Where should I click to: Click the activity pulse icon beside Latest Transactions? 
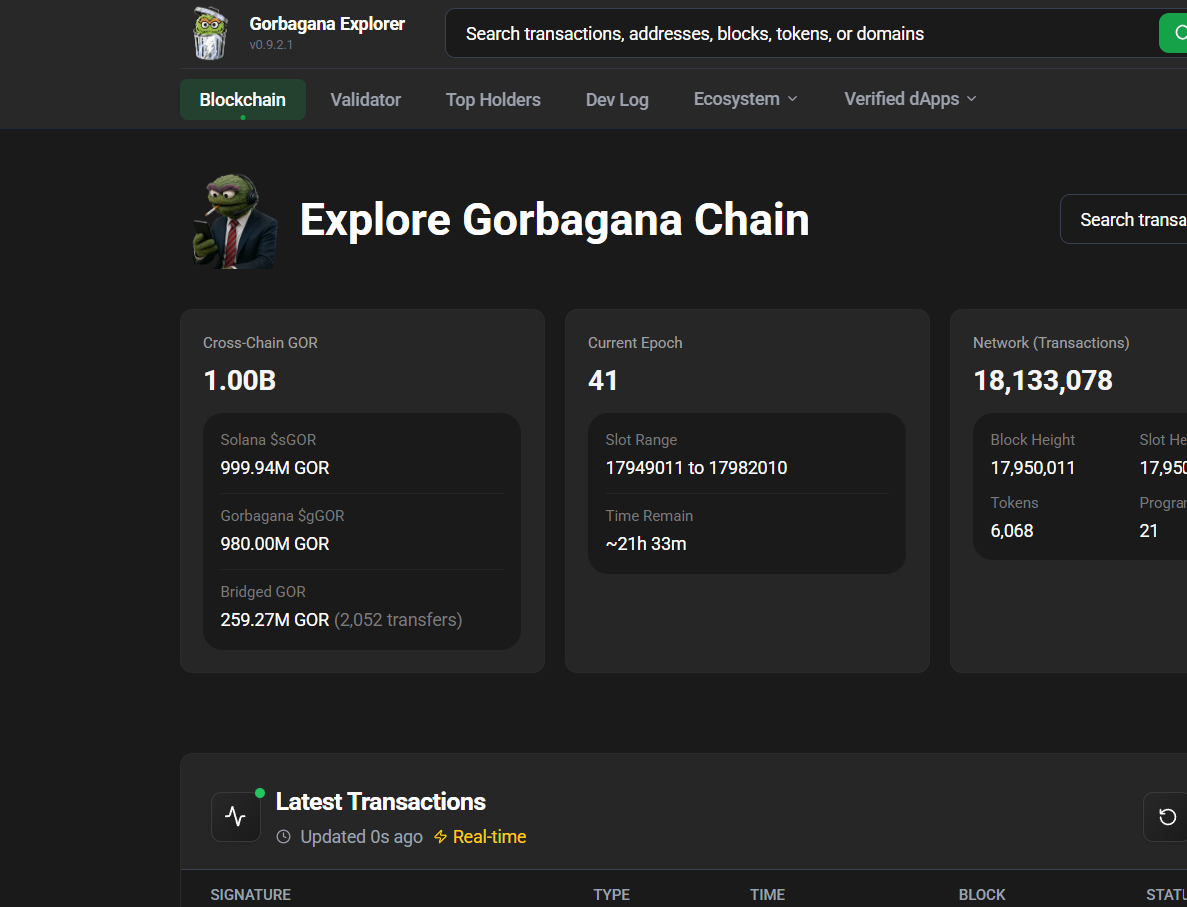point(236,817)
